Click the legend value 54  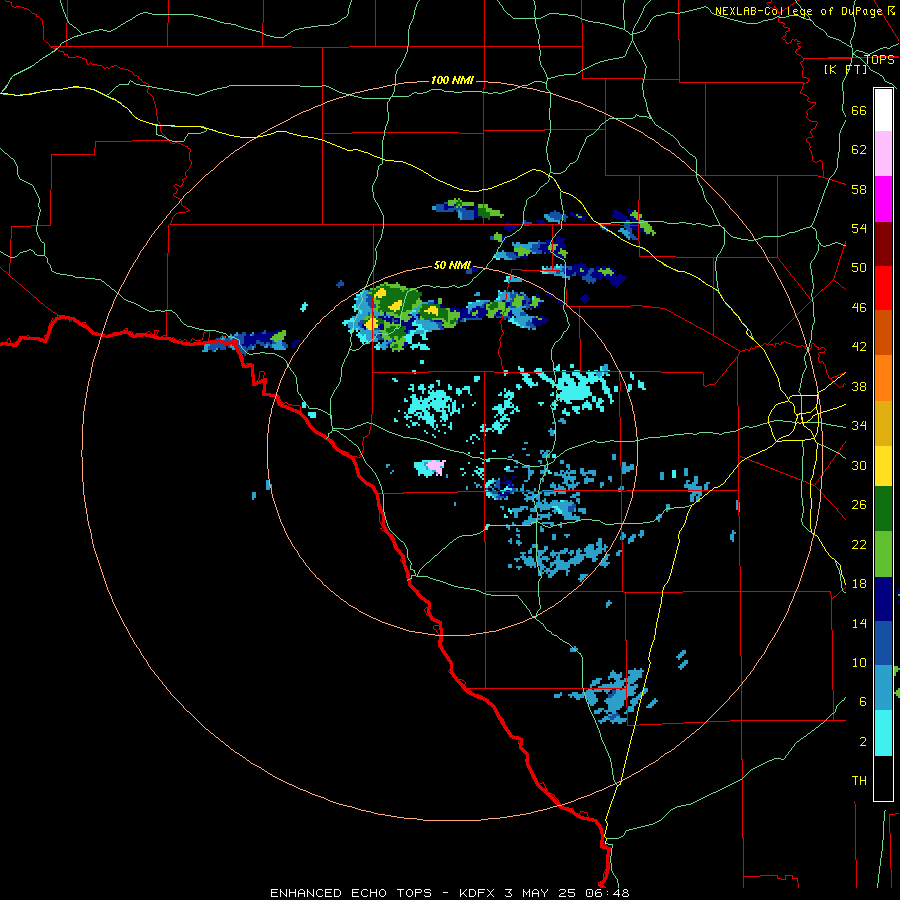[x=859, y=228]
